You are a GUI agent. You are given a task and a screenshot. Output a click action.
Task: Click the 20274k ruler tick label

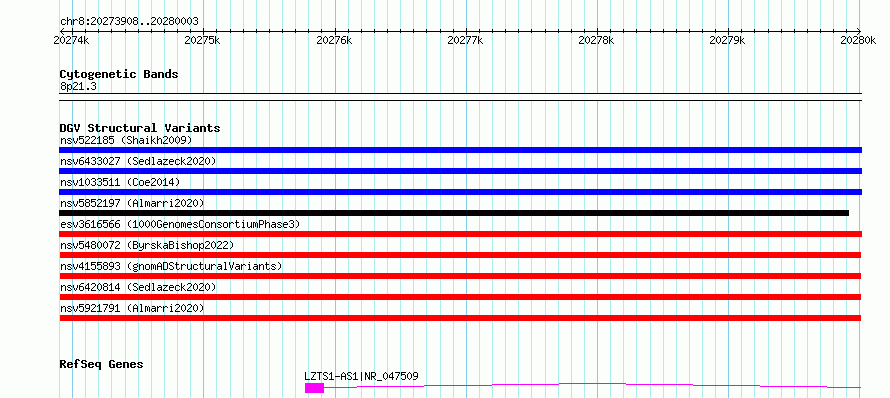[71, 40]
